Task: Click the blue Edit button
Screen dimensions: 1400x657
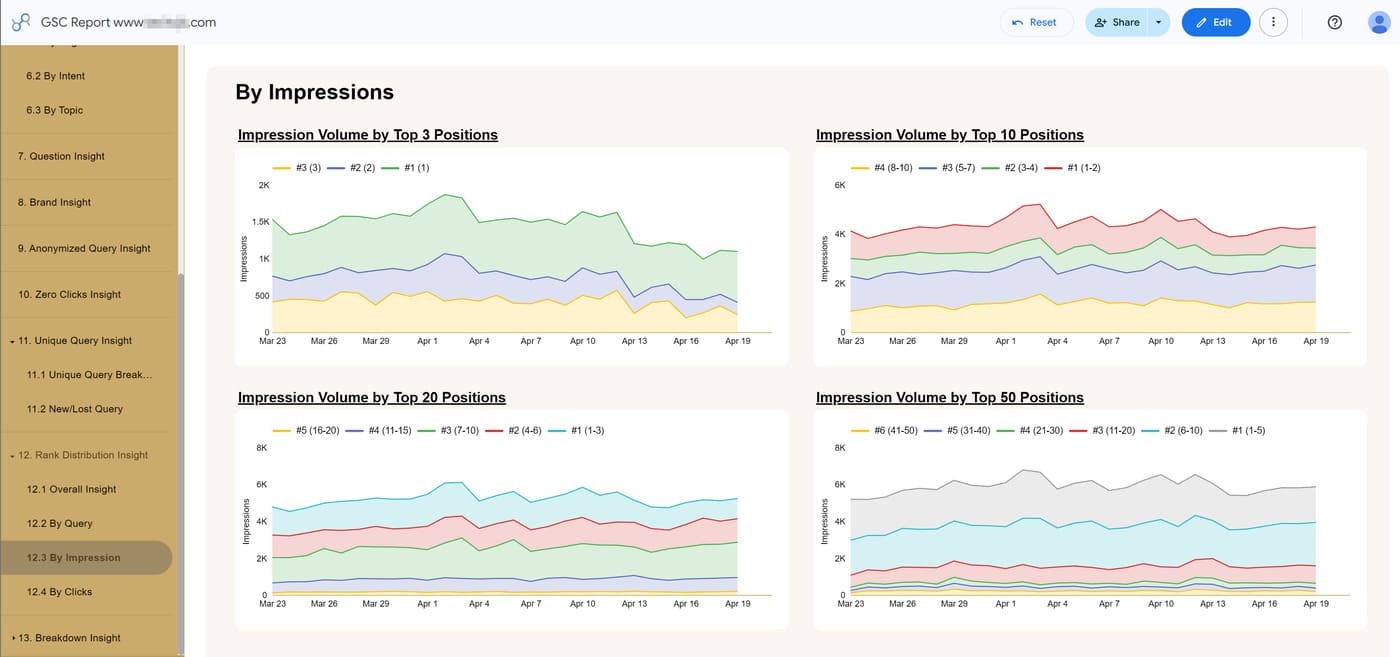Action: [1215, 22]
